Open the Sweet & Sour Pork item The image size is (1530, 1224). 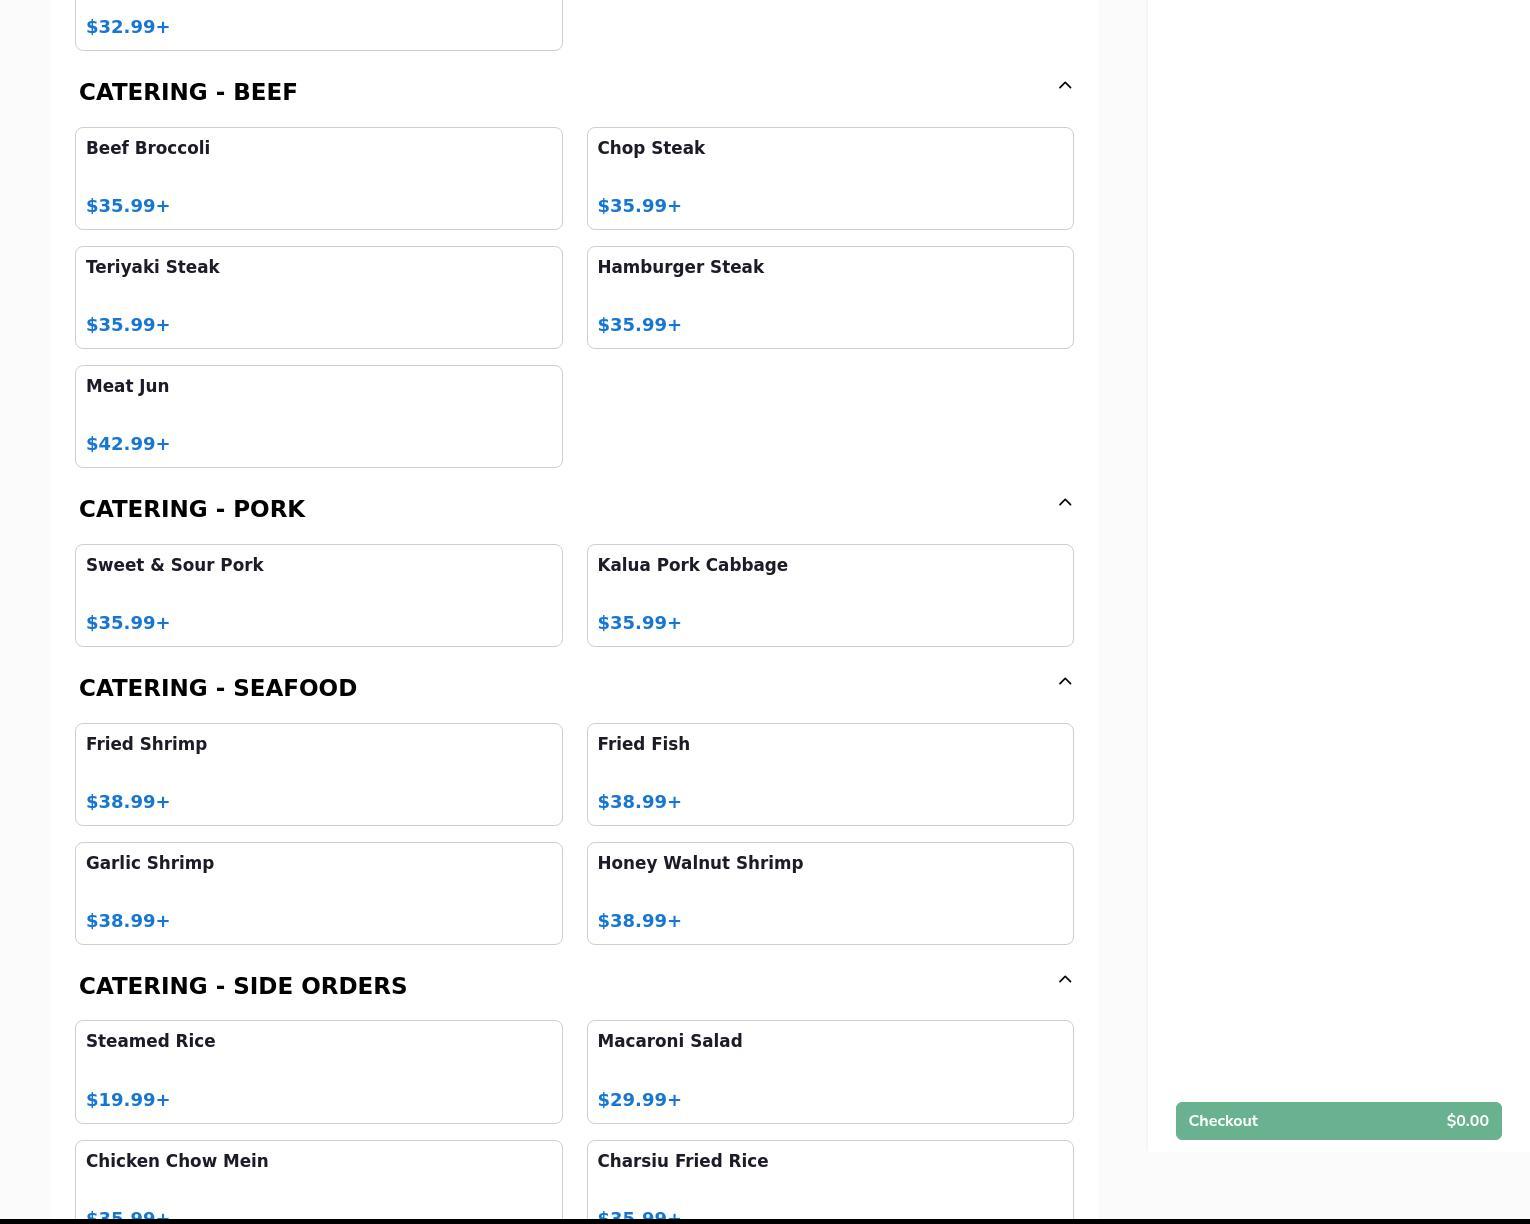pyautogui.click(x=318, y=595)
